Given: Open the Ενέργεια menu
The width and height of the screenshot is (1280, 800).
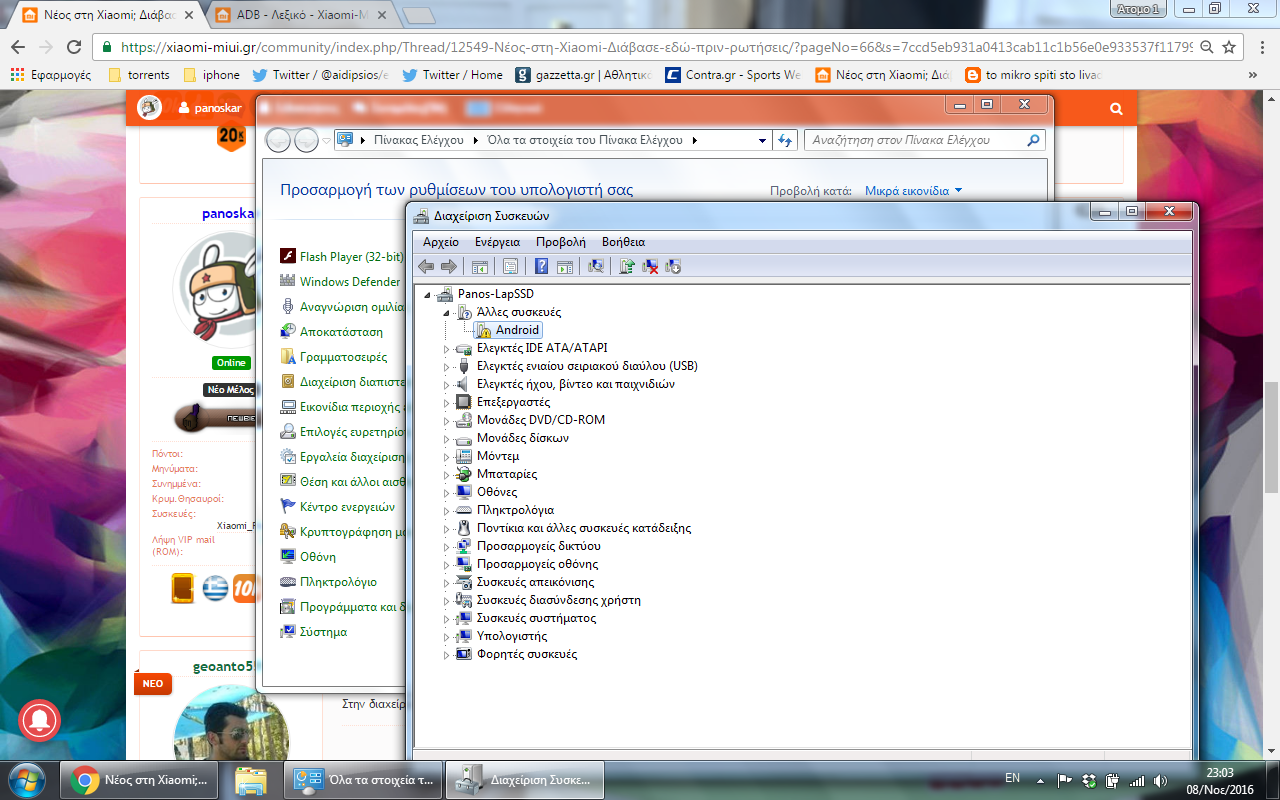Looking at the screenshot, I should coord(497,242).
